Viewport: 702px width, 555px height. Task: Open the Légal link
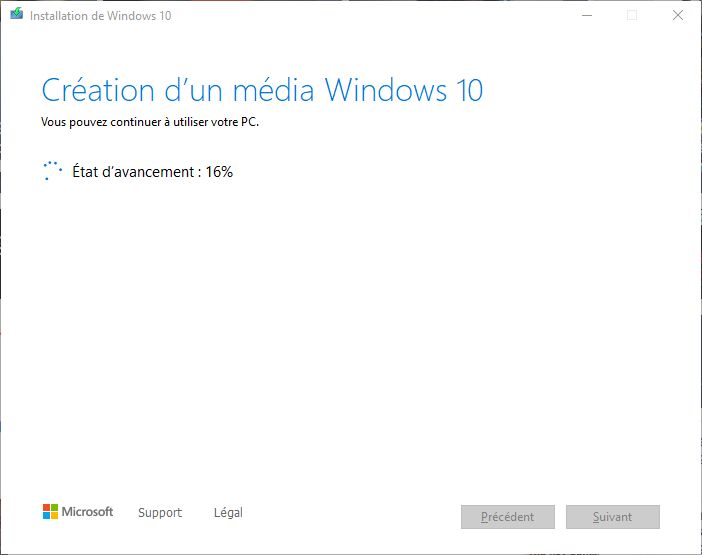[228, 513]
